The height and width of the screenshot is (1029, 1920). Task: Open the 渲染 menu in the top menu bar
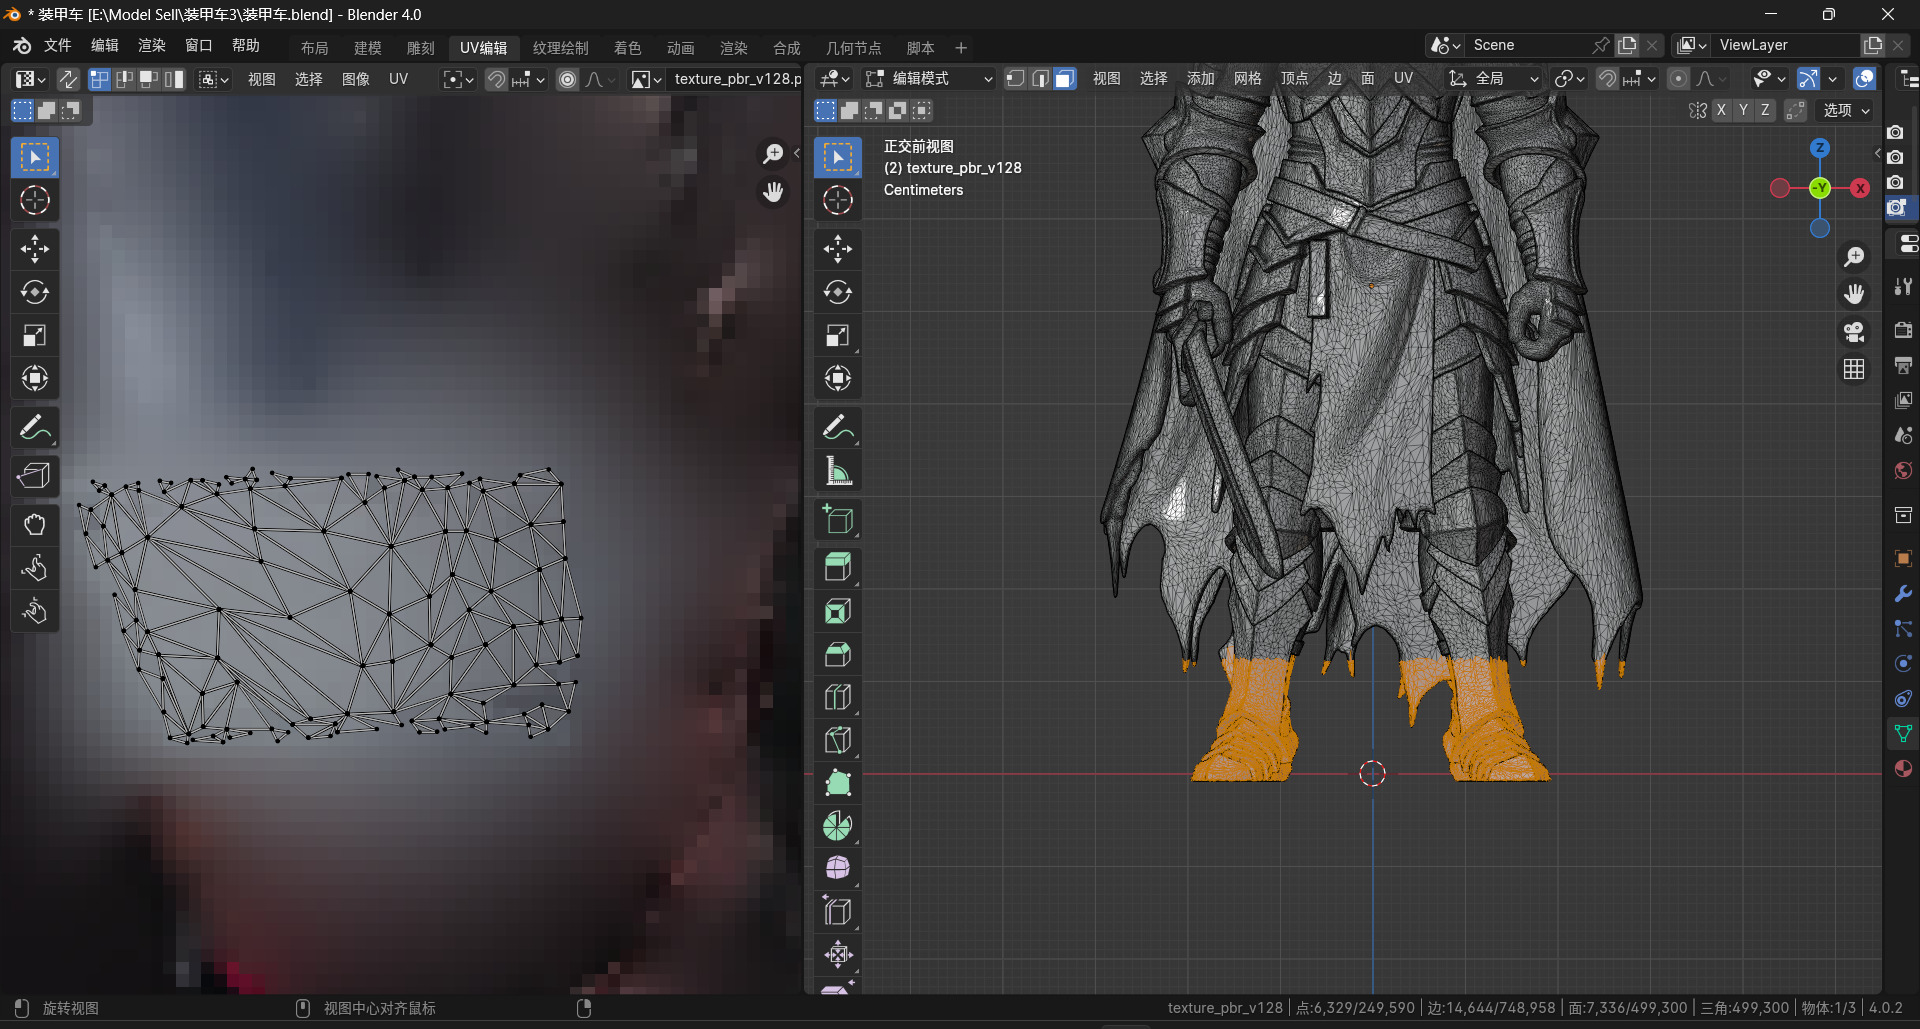tap(152, 46)
